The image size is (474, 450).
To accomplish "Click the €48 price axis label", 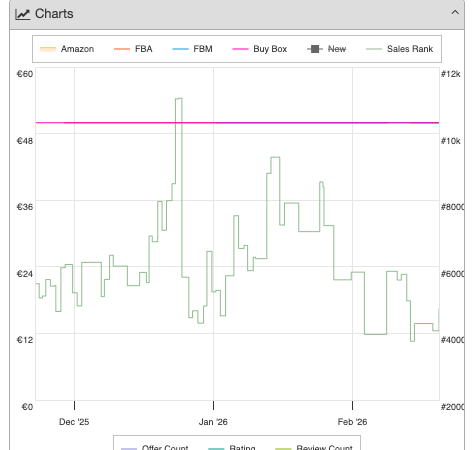I will click(25, 141).
